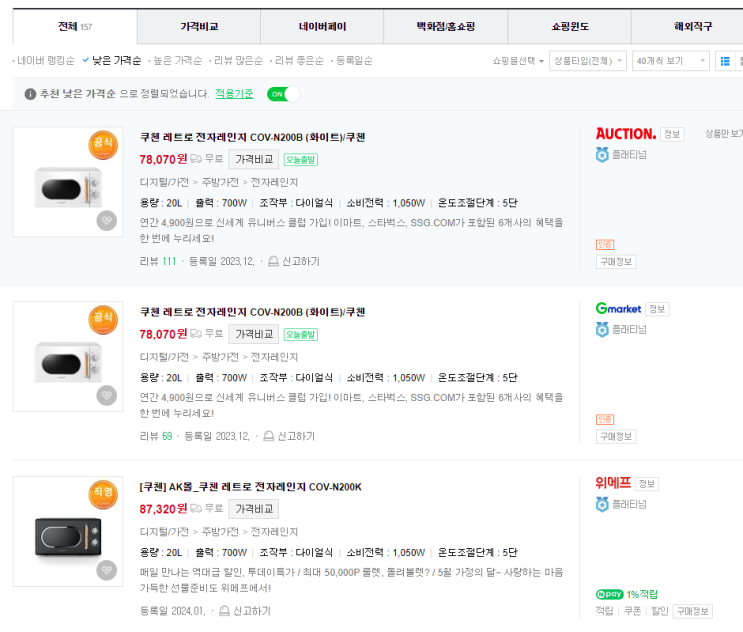
Task: Click 구매정보 button in Auction listing
Action: pos(616,262)
